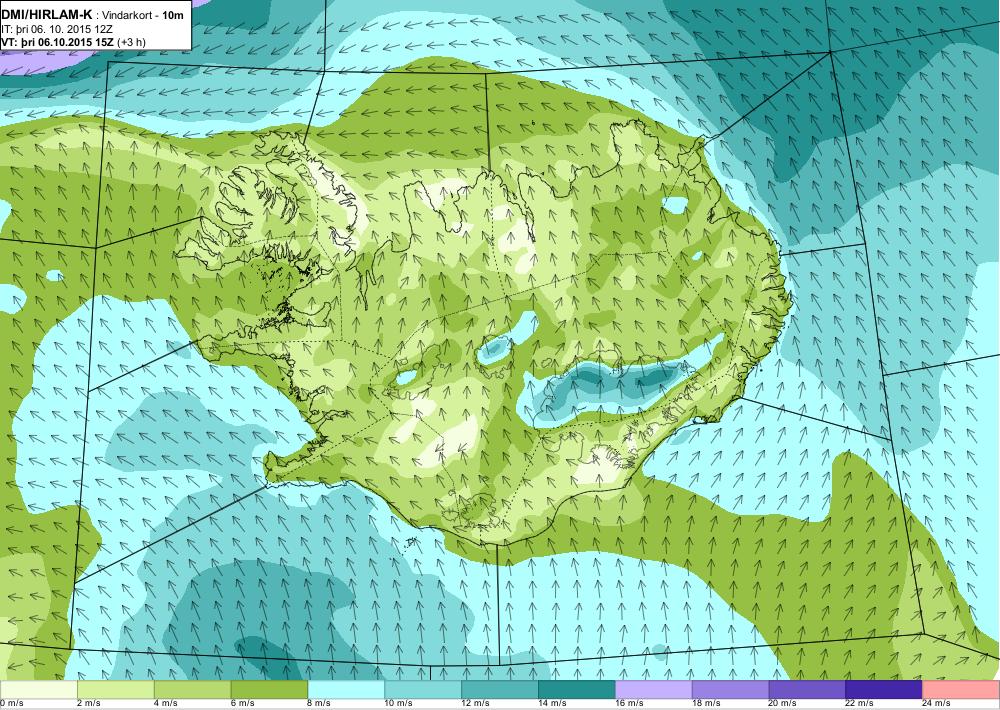Image resolution: width=1000 pixels, height=710 pixels.
Task: Click the "12 m/s" legend label
Action: 476,704
